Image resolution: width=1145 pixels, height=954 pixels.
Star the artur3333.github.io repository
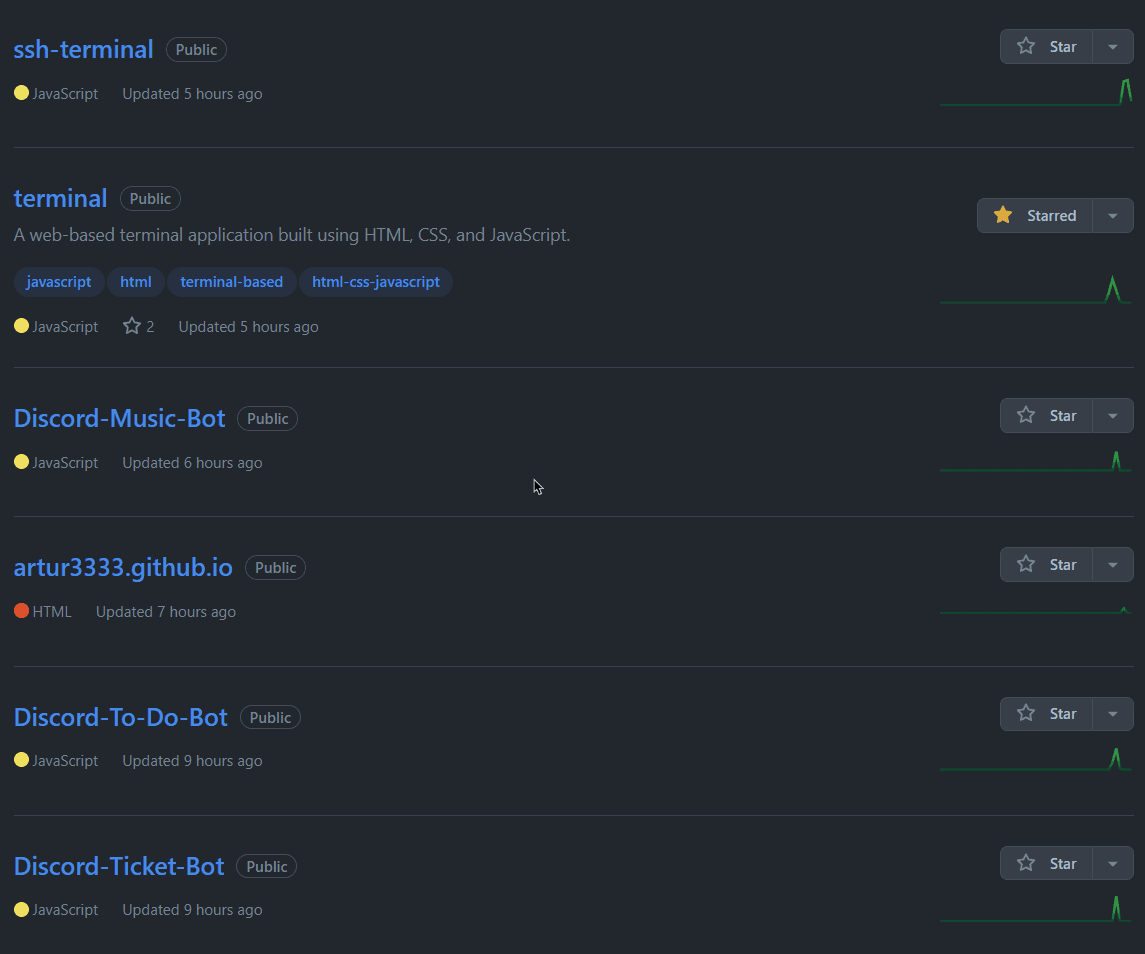pos(1047,565)
